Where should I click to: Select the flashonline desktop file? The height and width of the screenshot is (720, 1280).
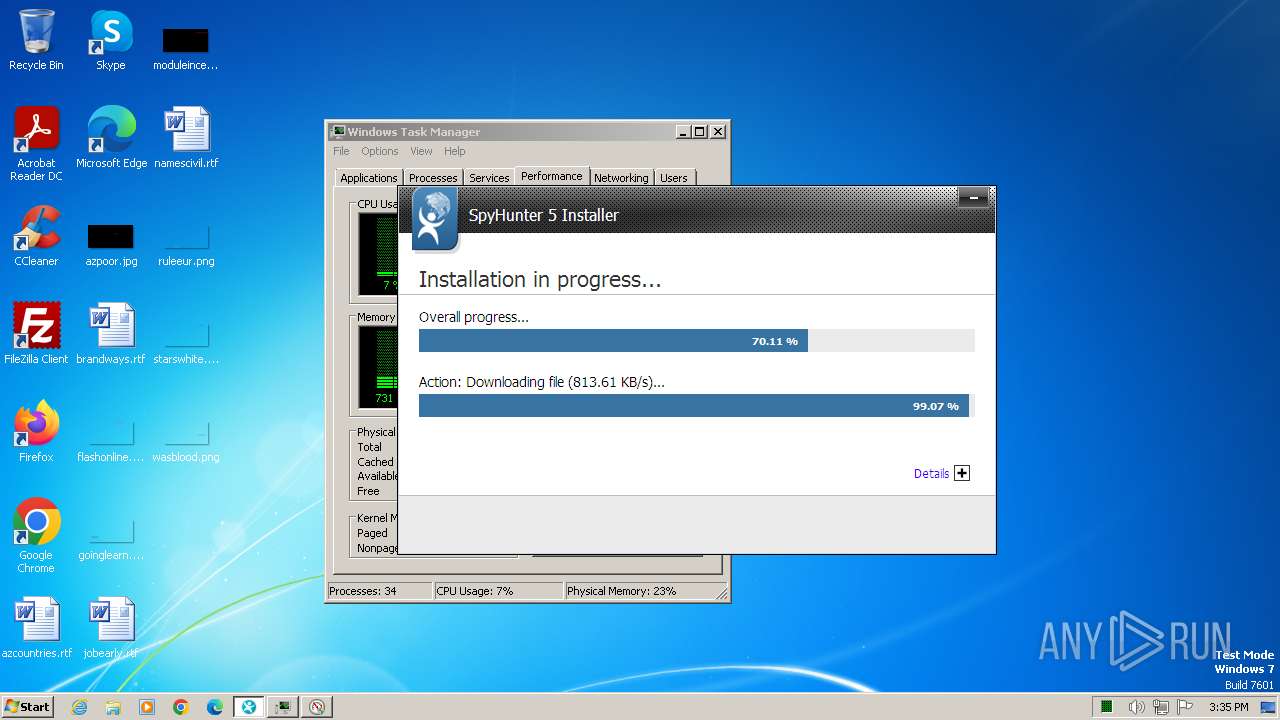click(111, 439)
